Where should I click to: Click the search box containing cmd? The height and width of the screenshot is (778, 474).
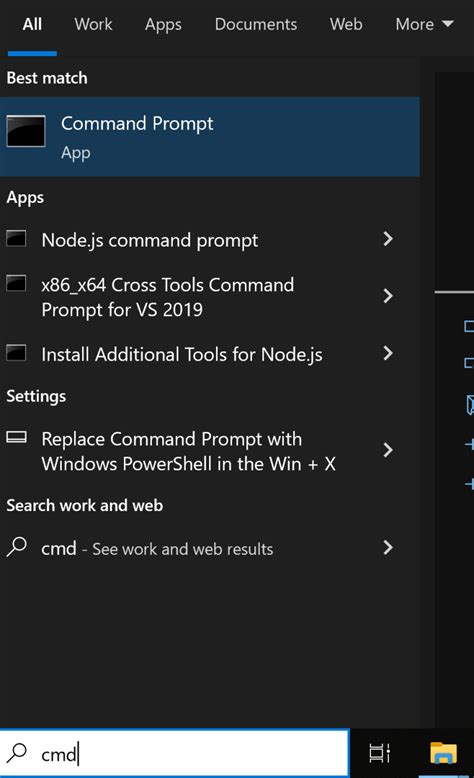(x=175, y=753)
